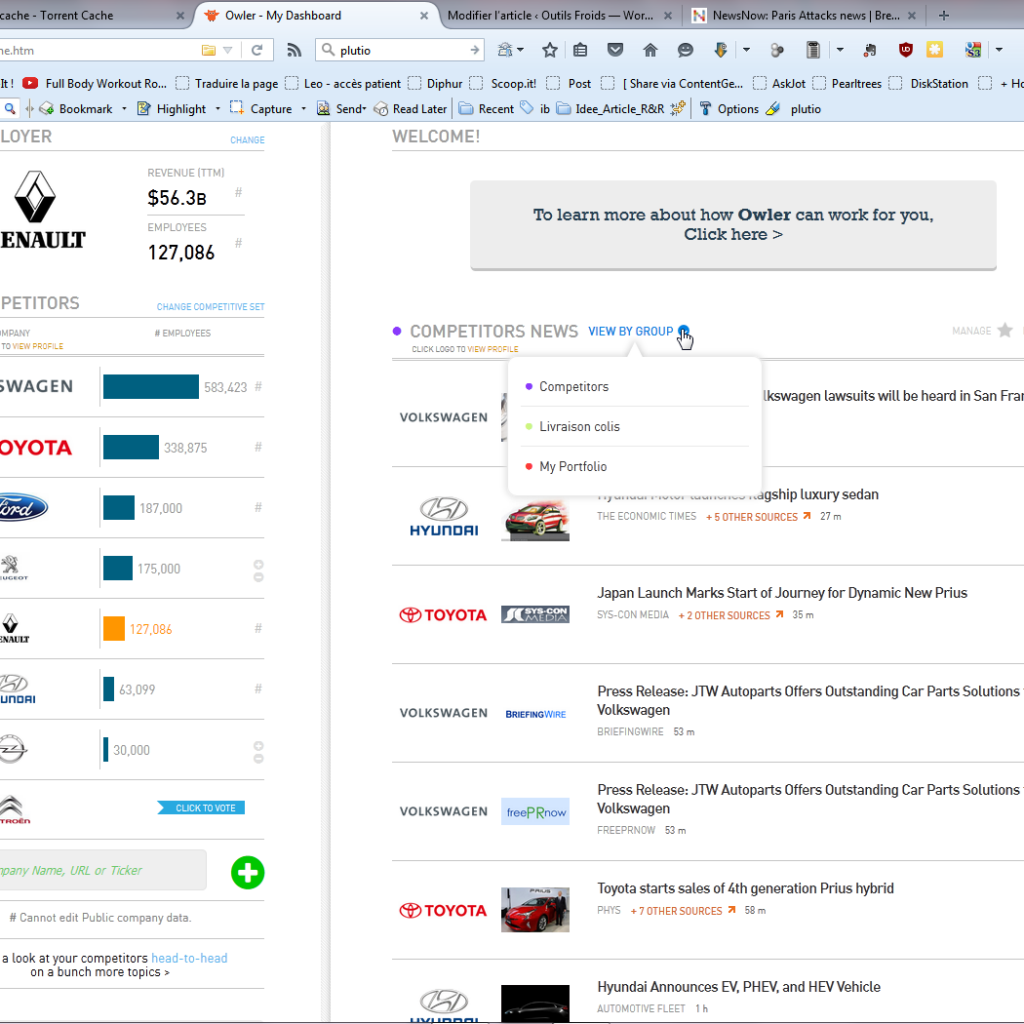The width and height of the screenshot is (1024, 1024).
Task: Reload the page with the refresh icon
Action: pyautogui.click(x=257, y=50)
